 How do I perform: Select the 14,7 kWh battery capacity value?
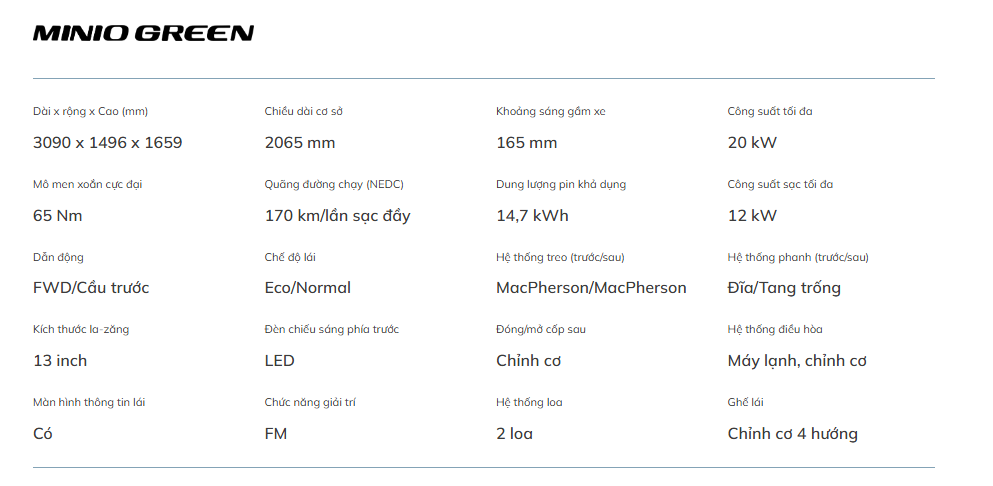pos(532,216)
